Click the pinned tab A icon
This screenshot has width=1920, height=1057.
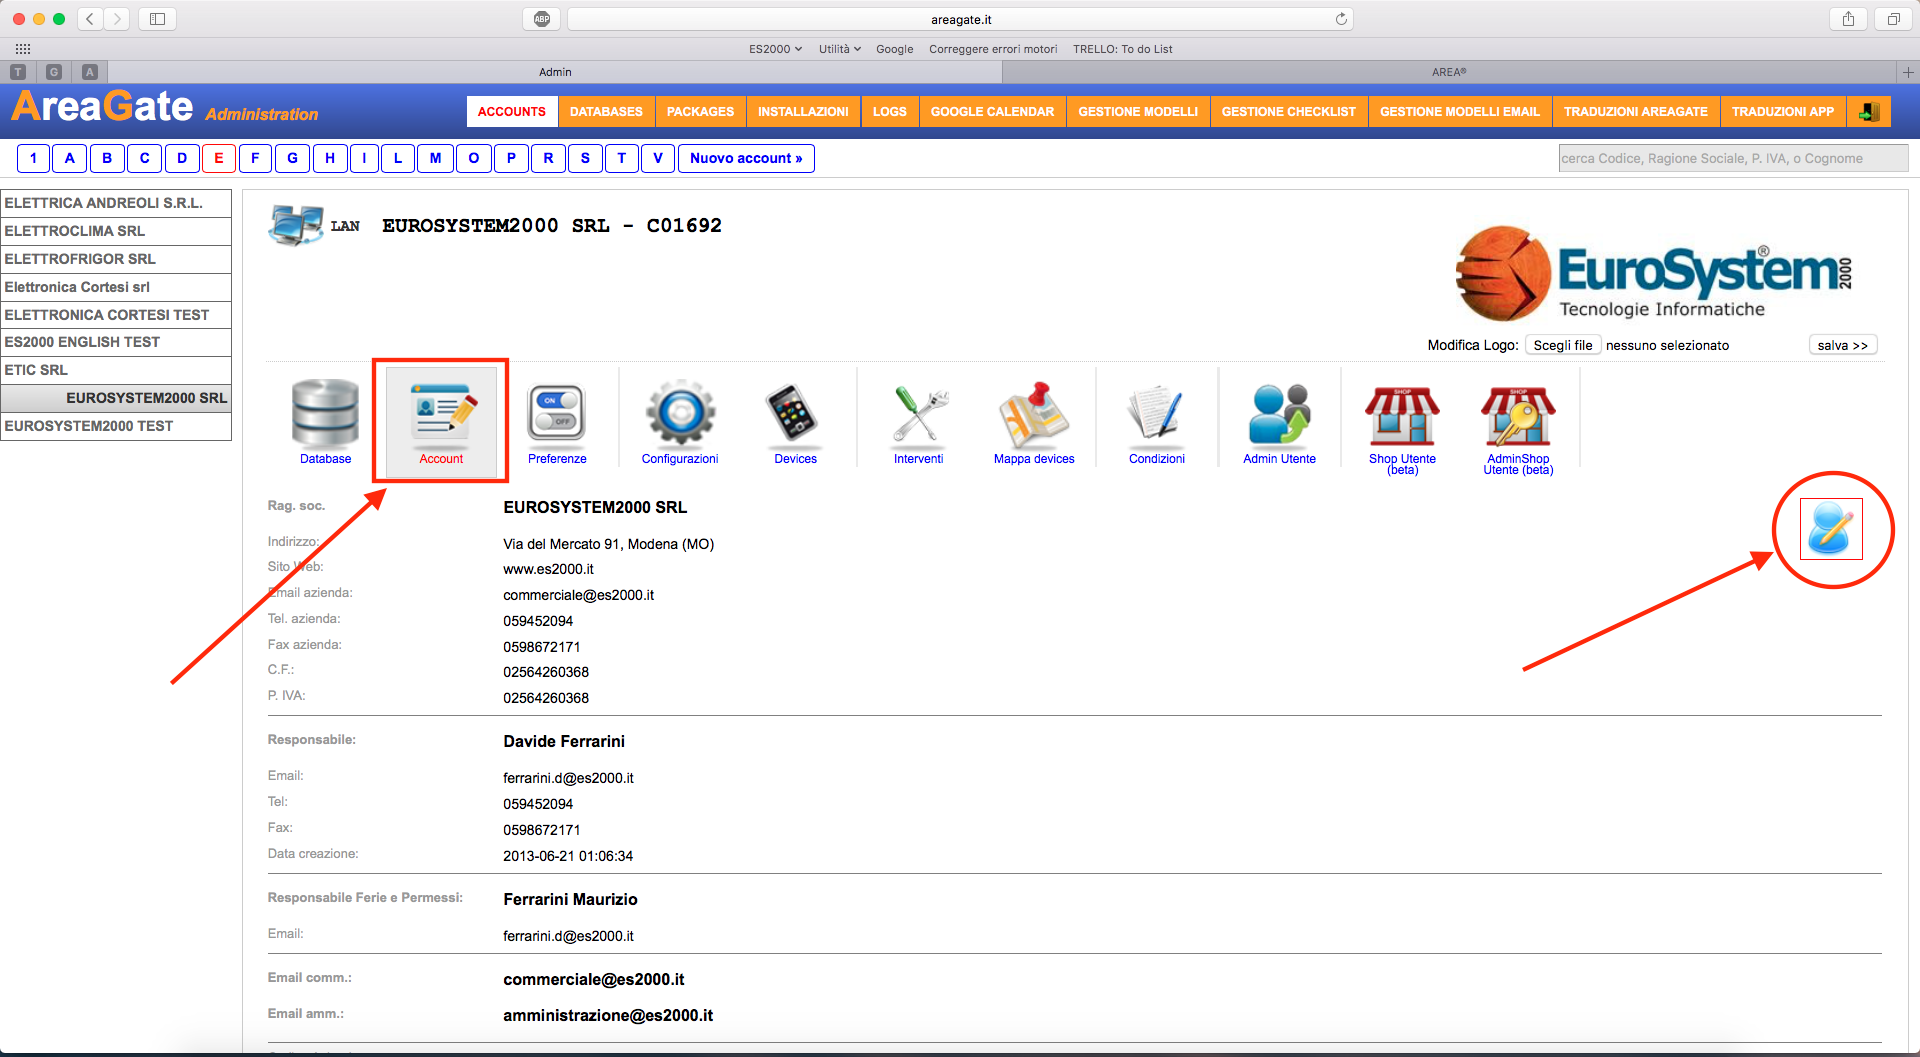[x=90, y=72]
